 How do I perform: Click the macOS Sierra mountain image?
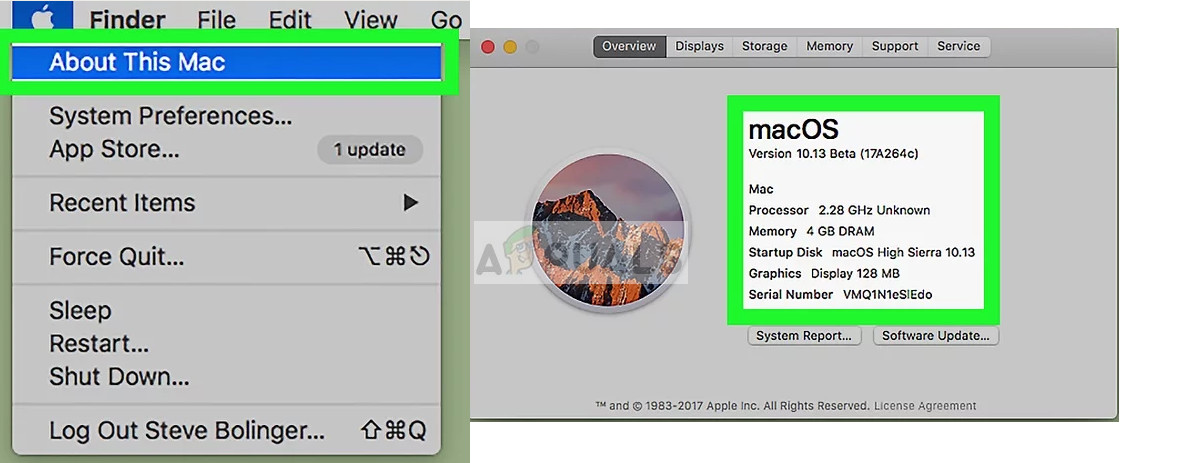(608, 230)
